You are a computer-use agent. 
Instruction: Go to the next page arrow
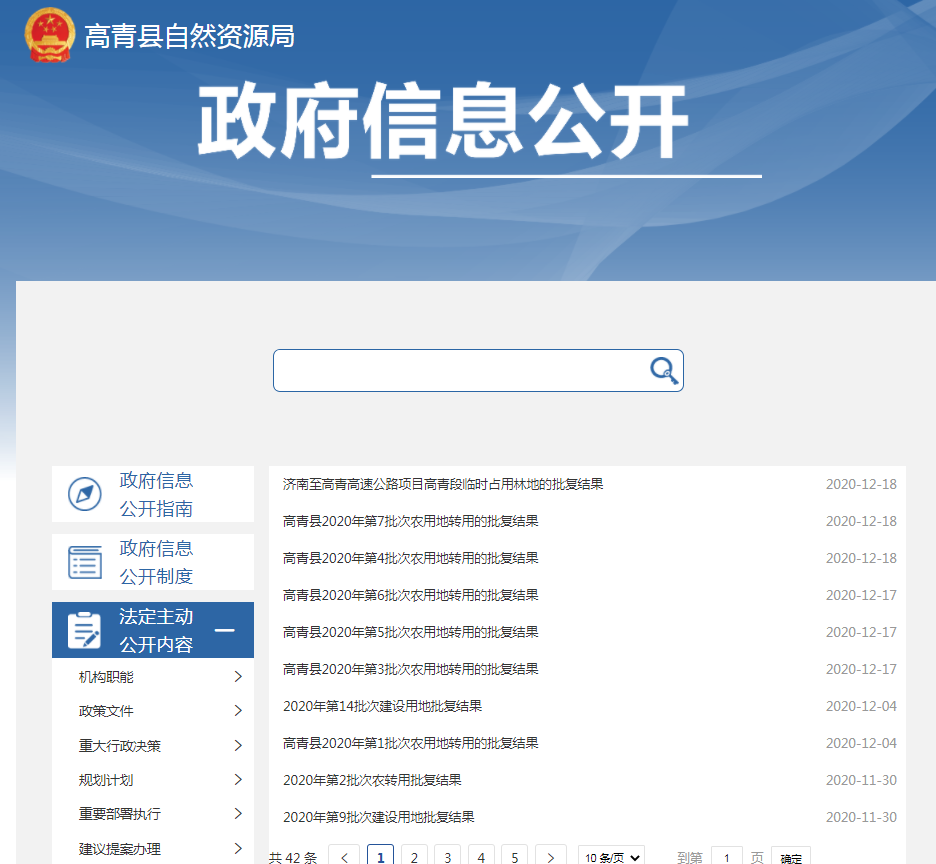click(550, 857)
